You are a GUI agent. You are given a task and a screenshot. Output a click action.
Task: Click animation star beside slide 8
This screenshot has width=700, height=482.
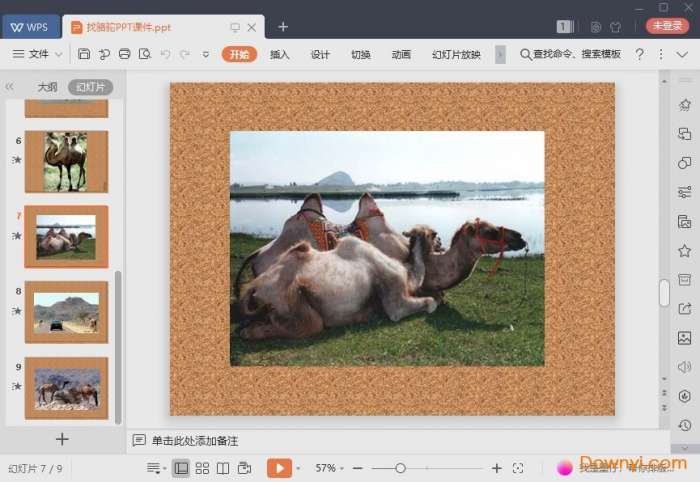point(17,310)
